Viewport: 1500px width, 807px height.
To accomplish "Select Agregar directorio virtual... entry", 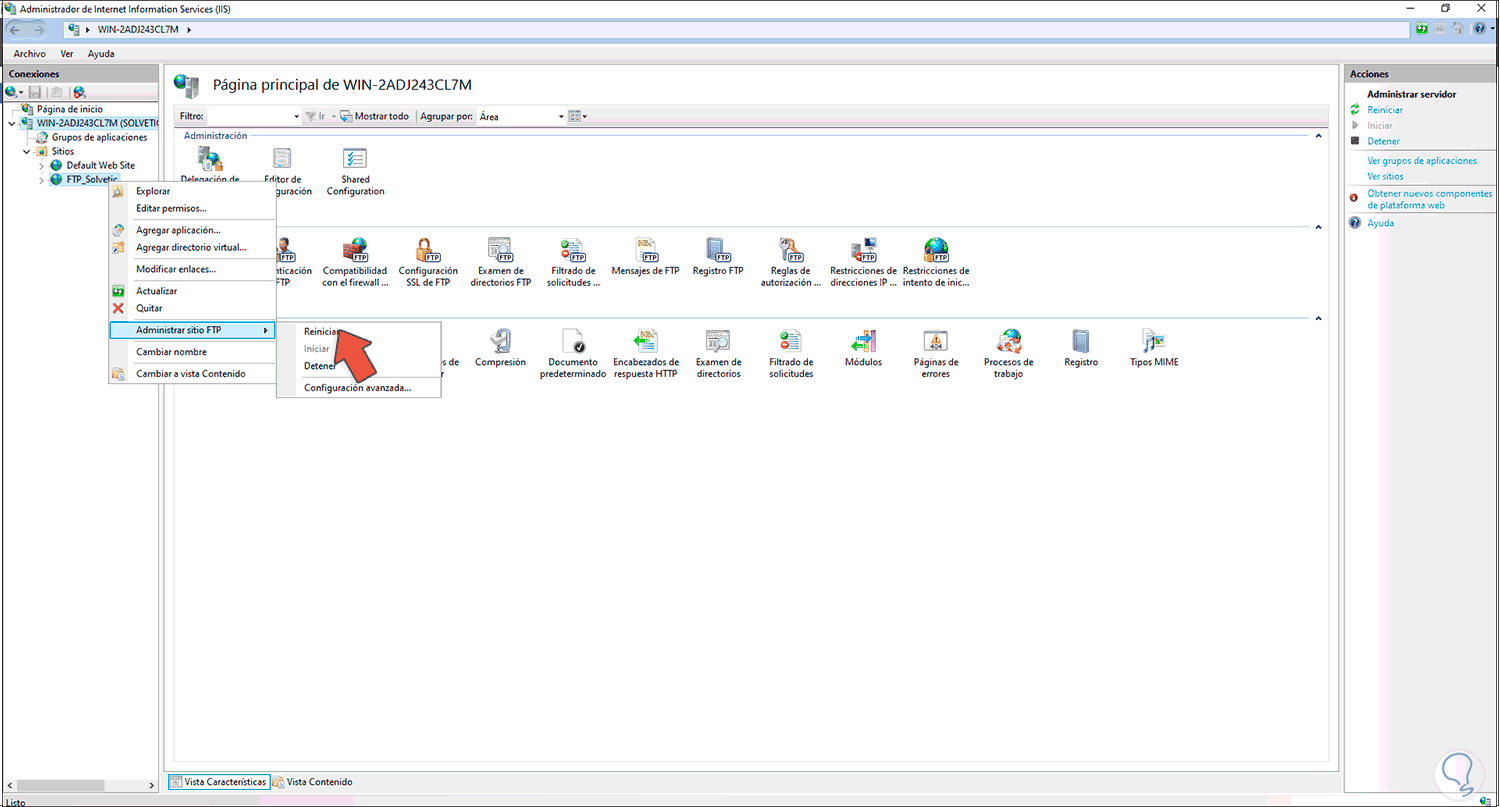I will click(192, 247).
